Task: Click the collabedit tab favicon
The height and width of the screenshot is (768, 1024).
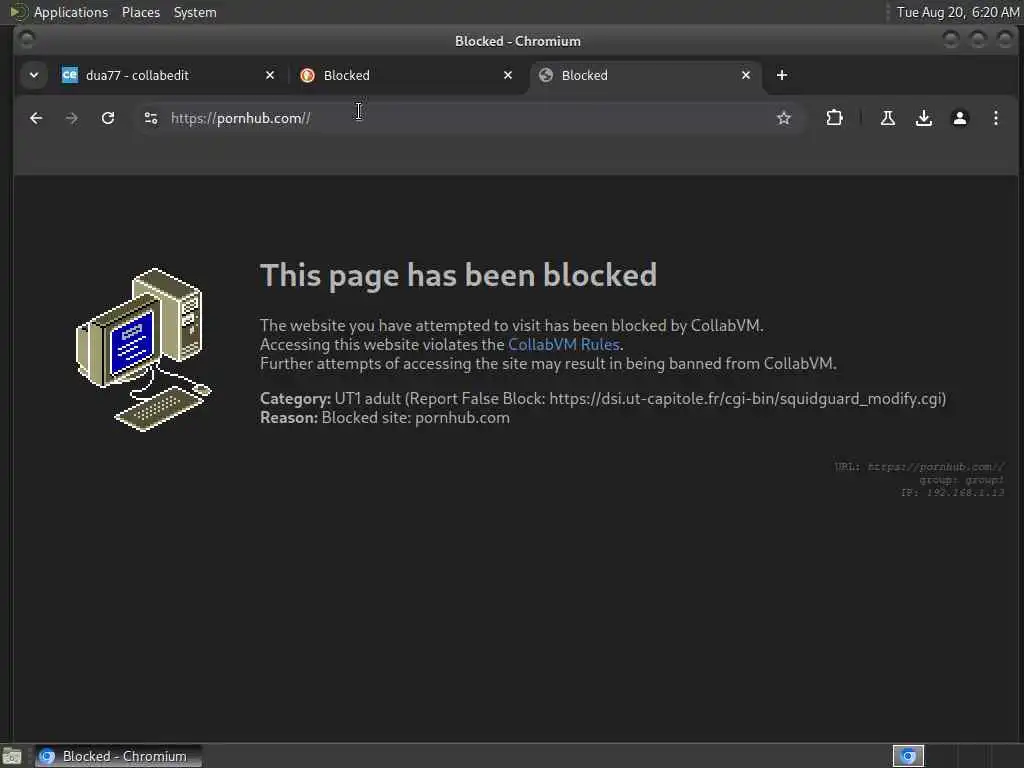Action: pyautogui.click(x=69, y=75)
